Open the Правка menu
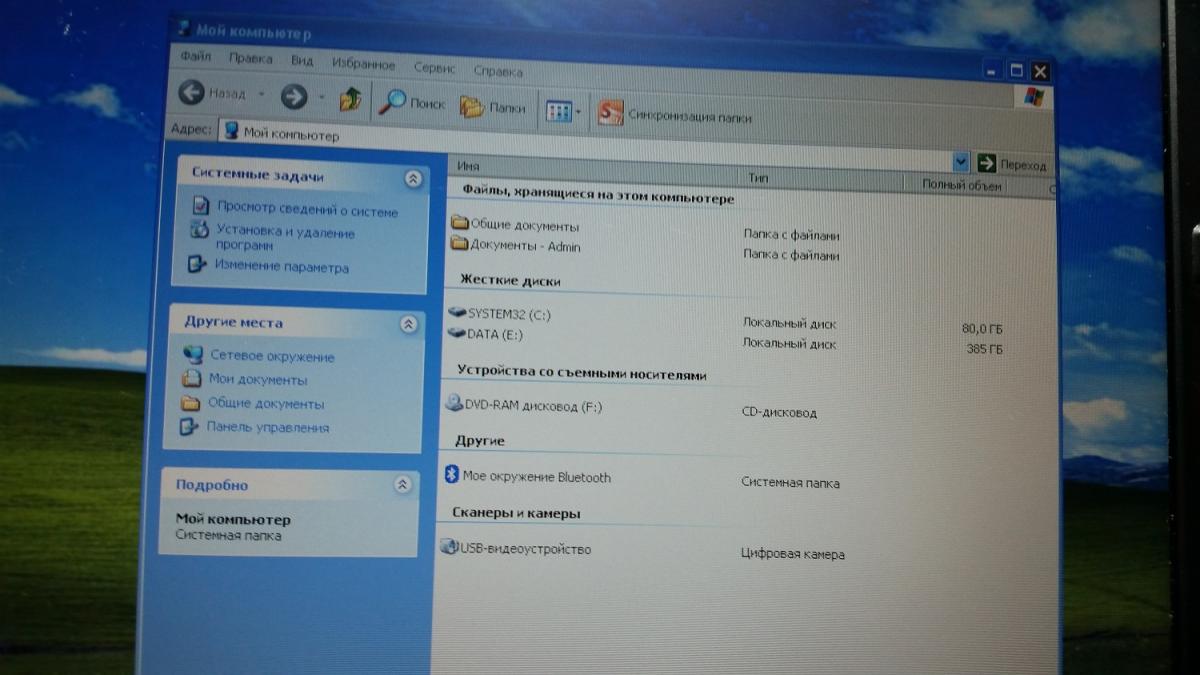This screenshot has height=675, width=1200. [x=250, y=59]
